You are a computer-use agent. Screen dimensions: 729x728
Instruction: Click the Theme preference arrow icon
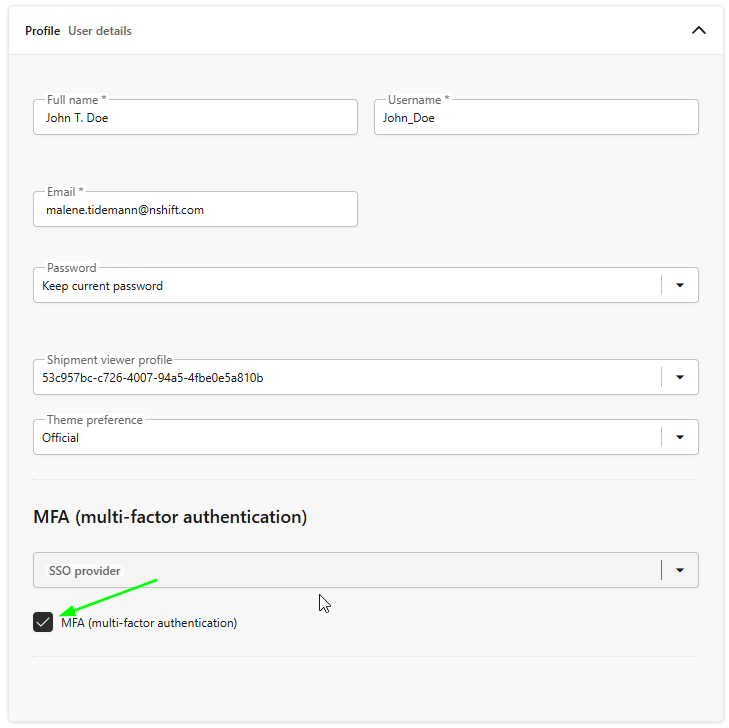[x=680, y=437]
